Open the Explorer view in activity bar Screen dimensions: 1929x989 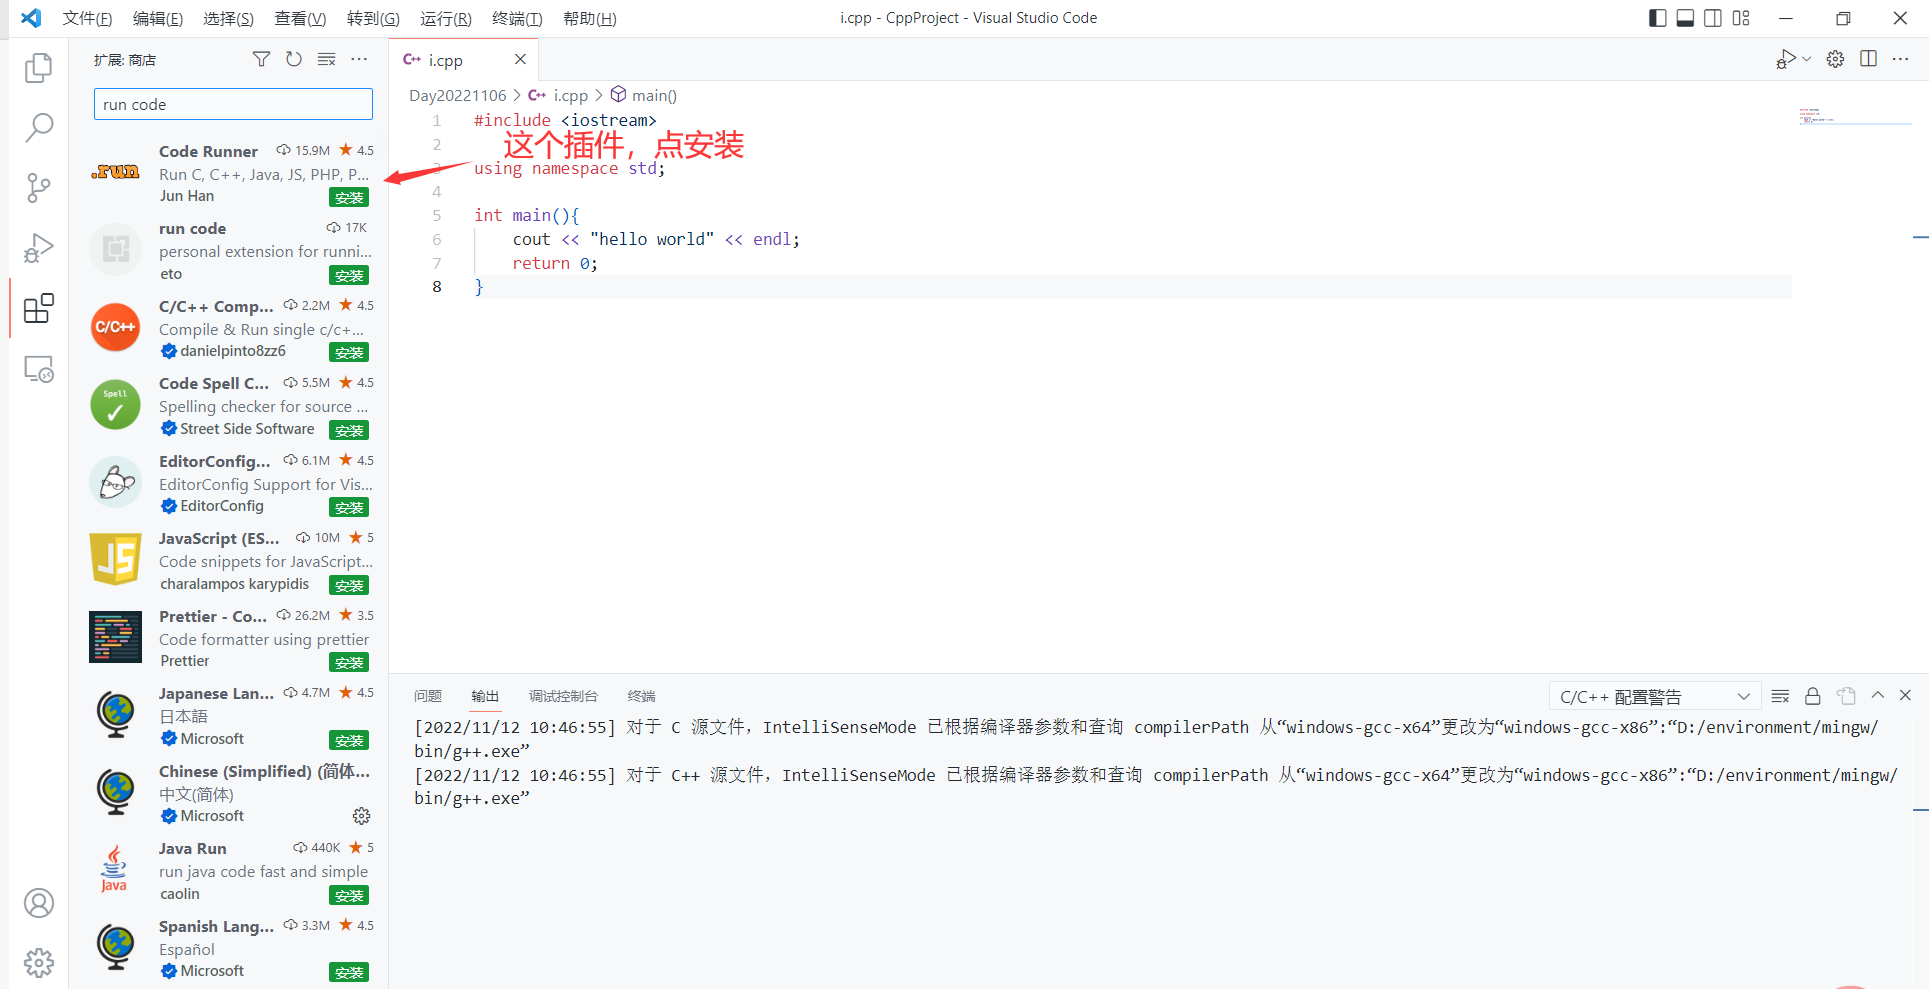pyautogui.click(x=38, y=67)
